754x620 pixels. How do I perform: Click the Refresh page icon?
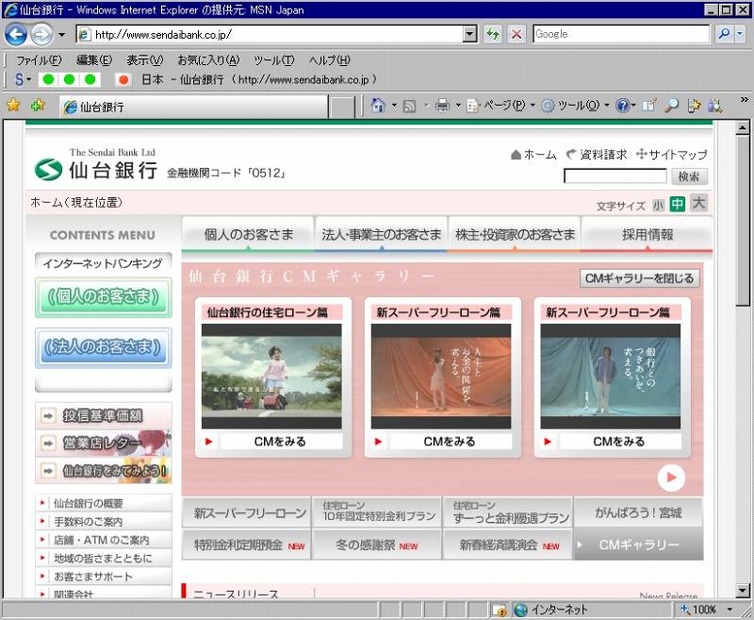point(492,34)
